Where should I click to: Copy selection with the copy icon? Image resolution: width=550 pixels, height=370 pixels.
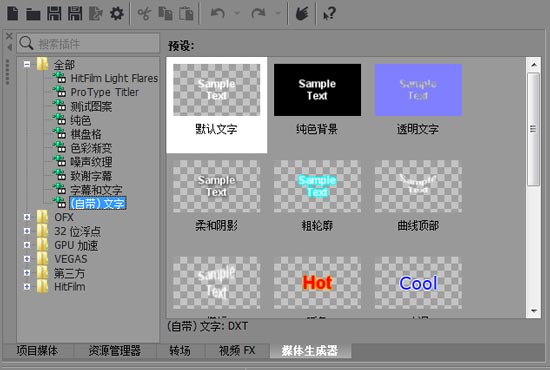(165, 14)
